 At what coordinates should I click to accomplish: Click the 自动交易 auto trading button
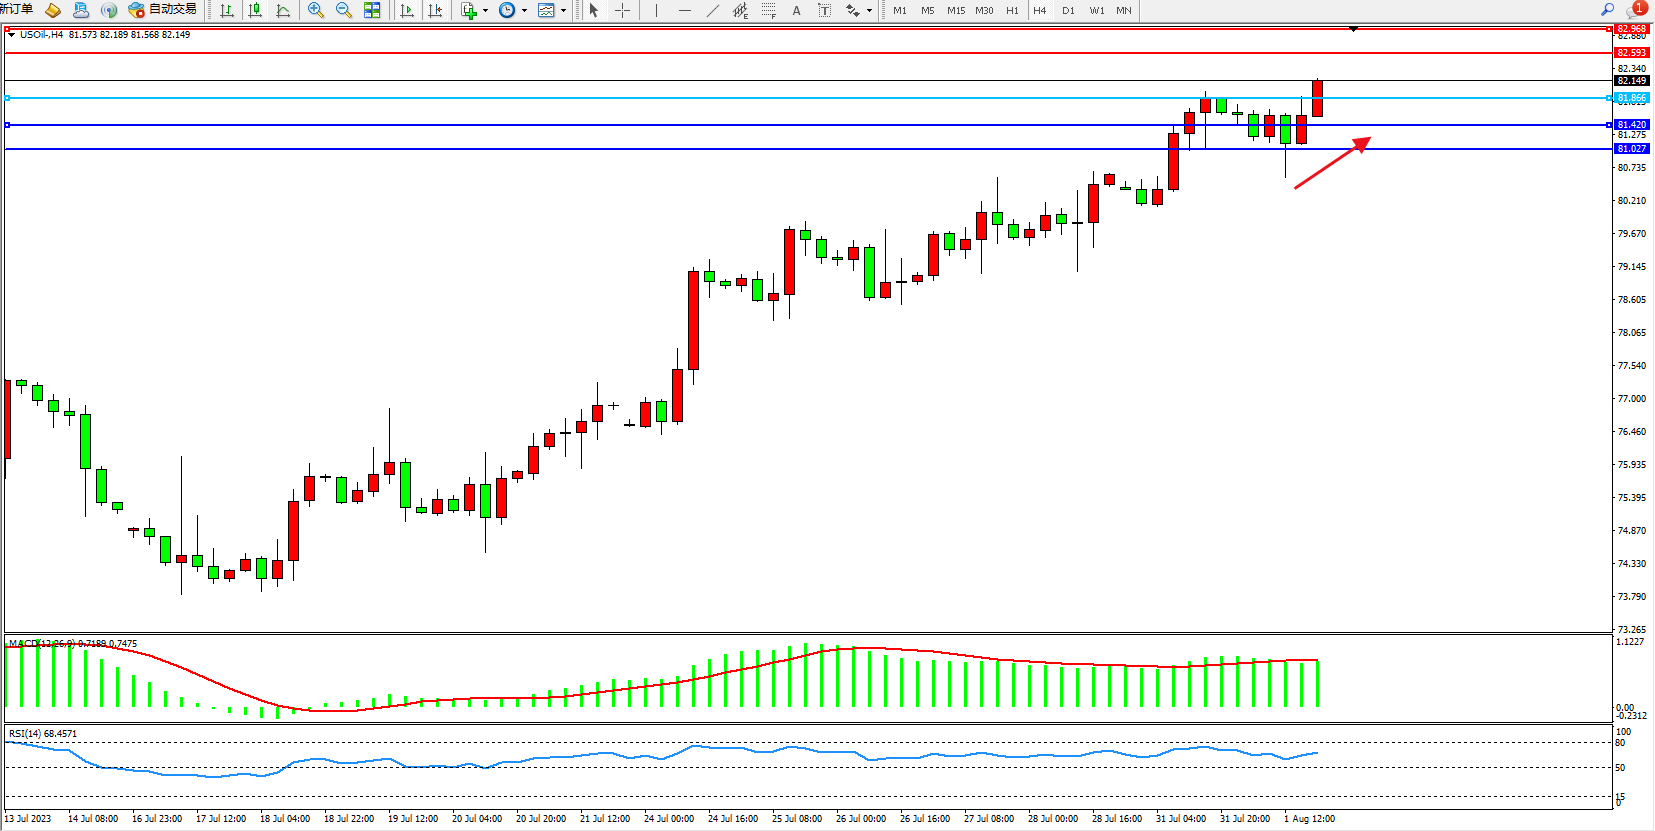[162, 10]
